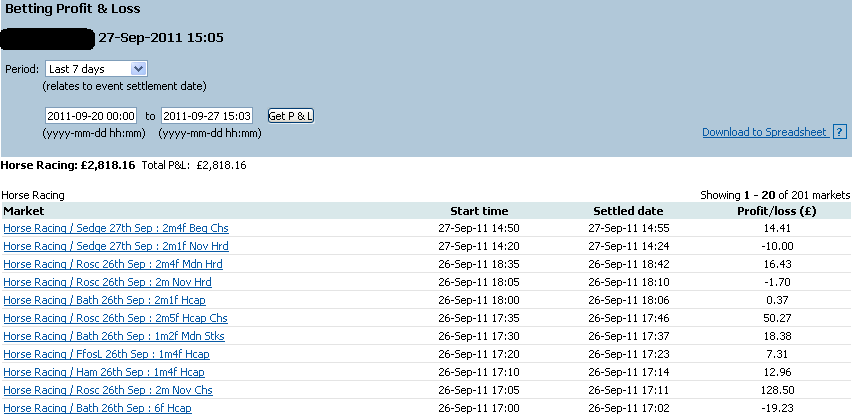Open Rosc 26th Sep 2m5f Hcap Chs market

click(x=115, y=318)
